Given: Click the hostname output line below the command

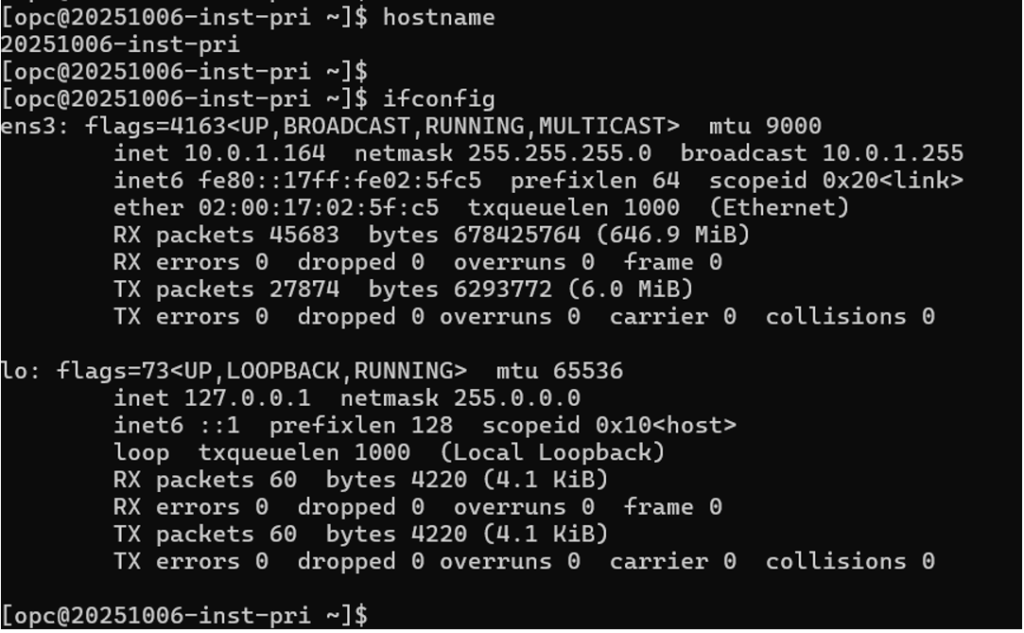Looking at the screenshot, I should (x=120, y=45).
